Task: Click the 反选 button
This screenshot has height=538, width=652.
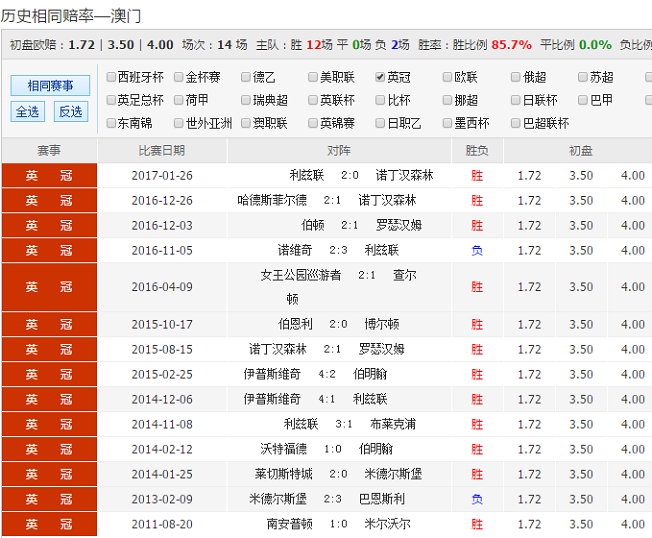Action: (71, 111)
